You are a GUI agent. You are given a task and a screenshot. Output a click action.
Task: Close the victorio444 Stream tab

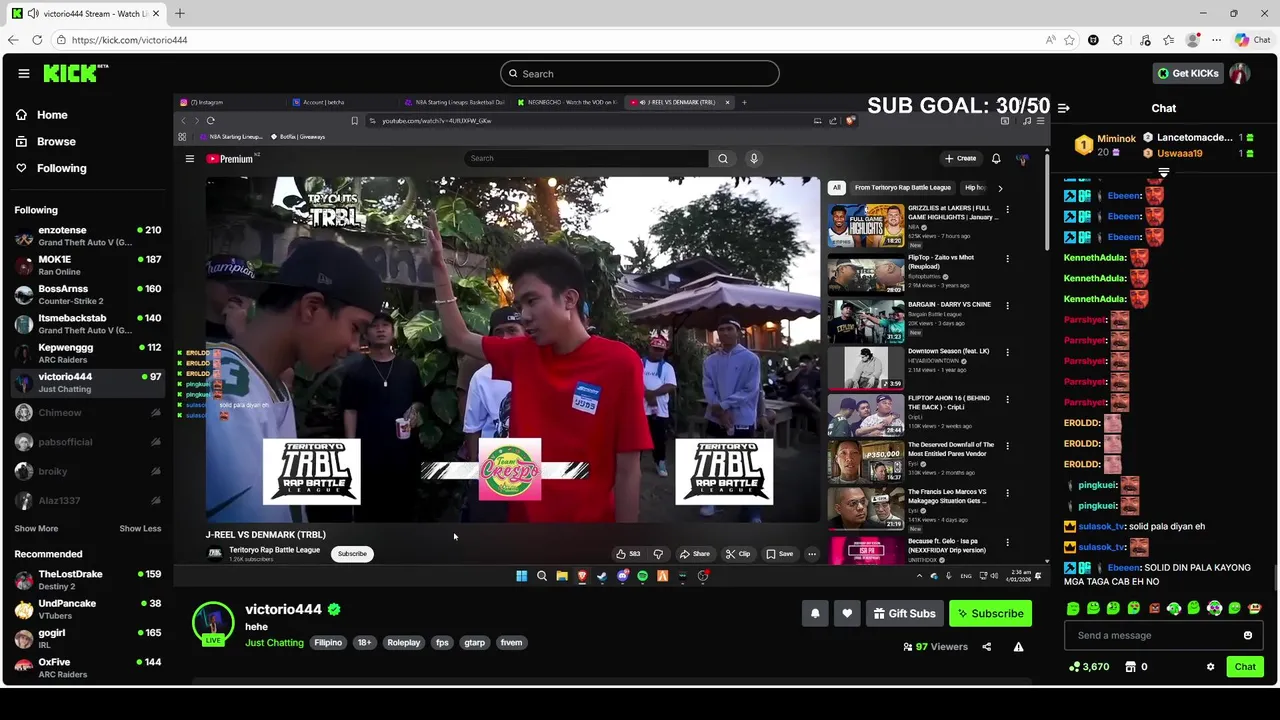[156, 13]
